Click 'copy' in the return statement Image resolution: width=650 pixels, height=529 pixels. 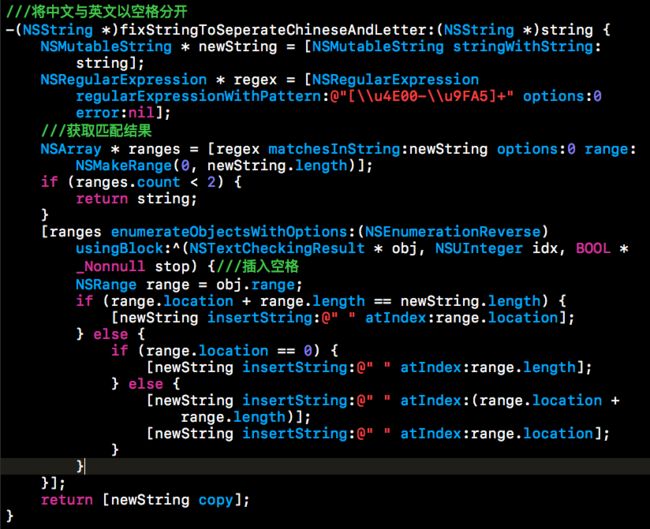(216, 500)
